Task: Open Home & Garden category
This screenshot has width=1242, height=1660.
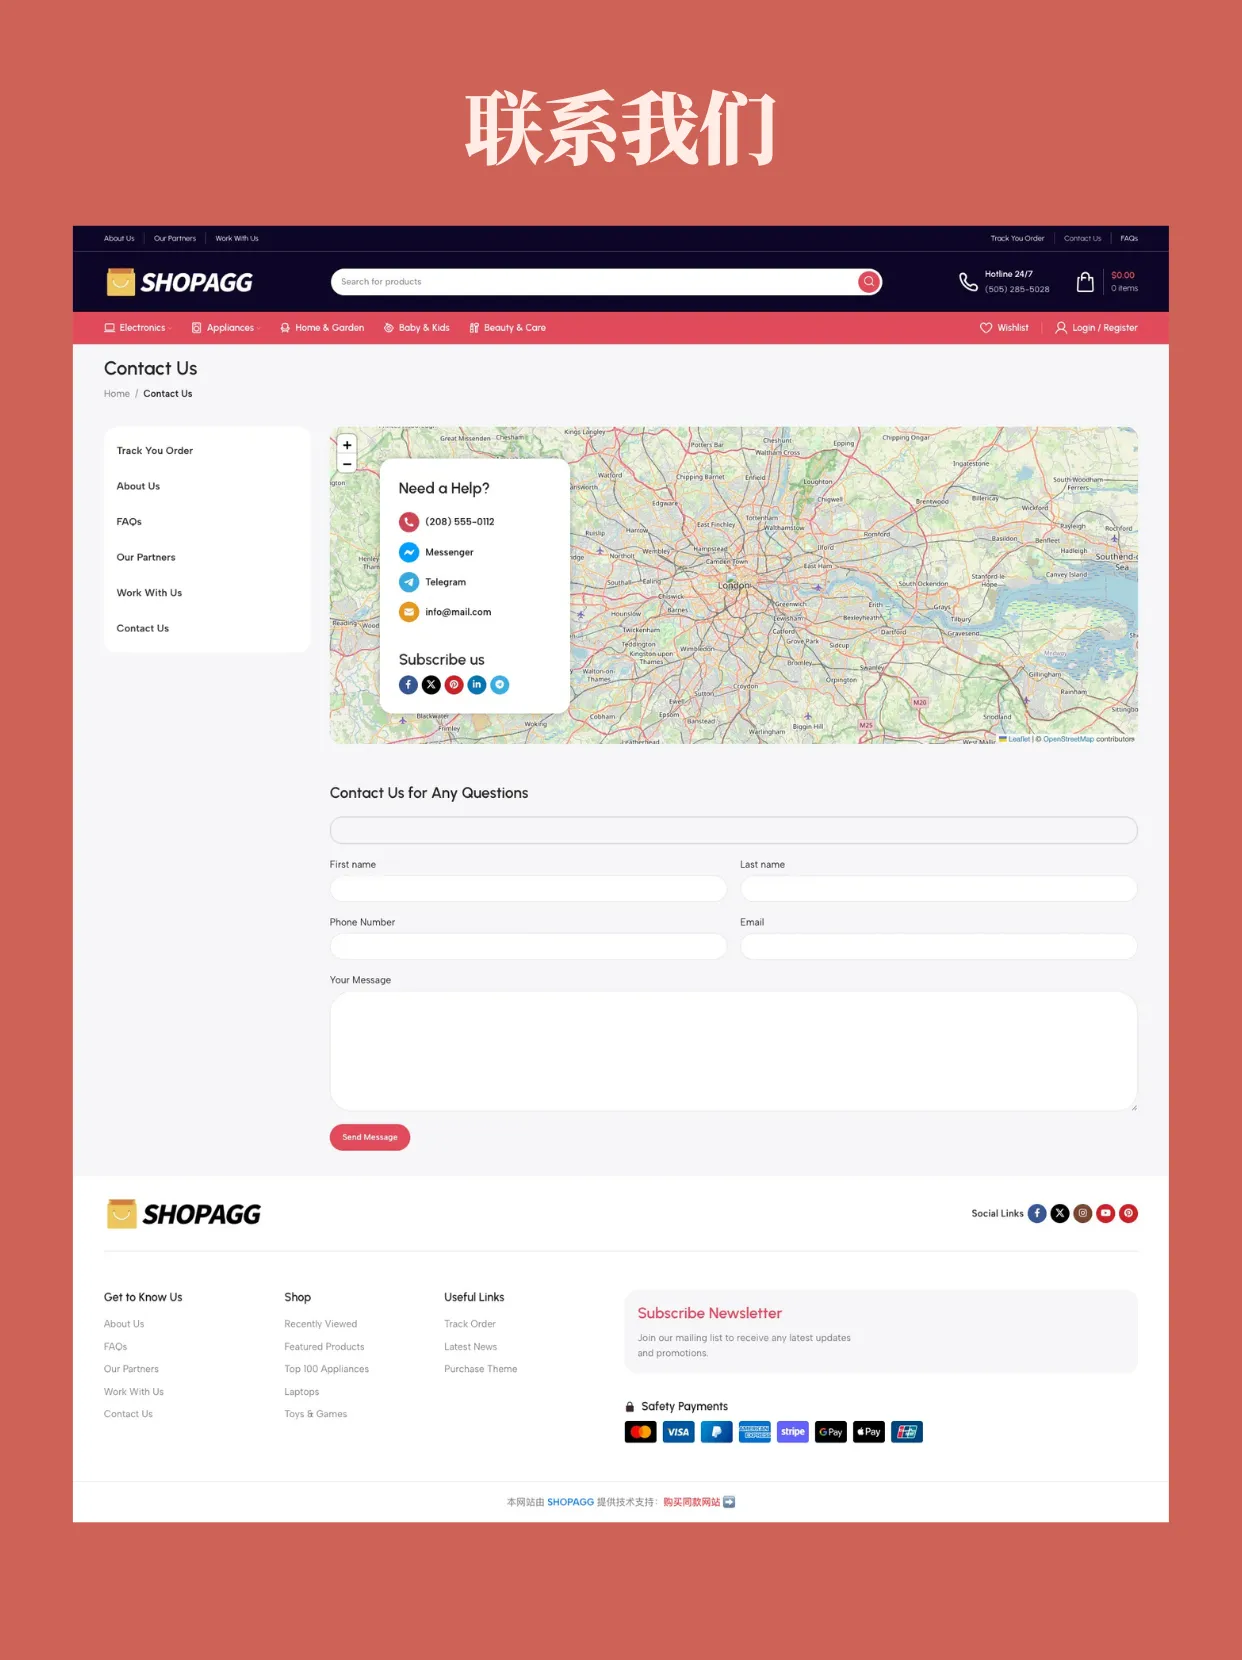Action: click(x=322, y=328)
